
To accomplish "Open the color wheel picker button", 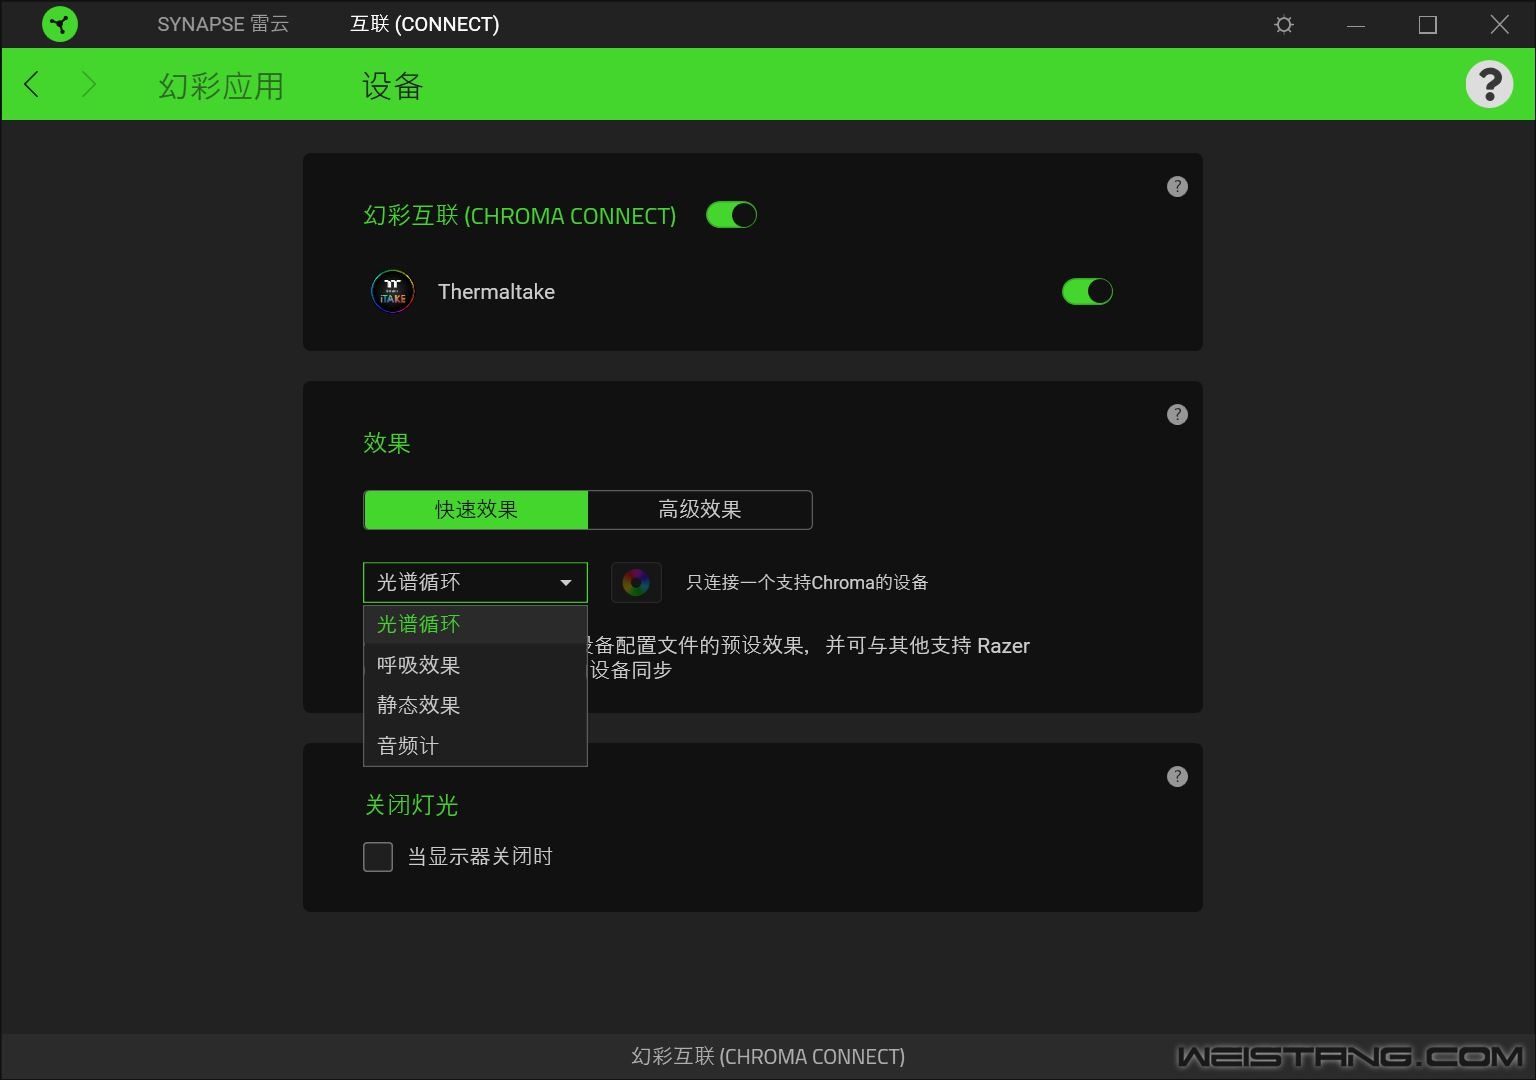I will [x=636, y=582].
